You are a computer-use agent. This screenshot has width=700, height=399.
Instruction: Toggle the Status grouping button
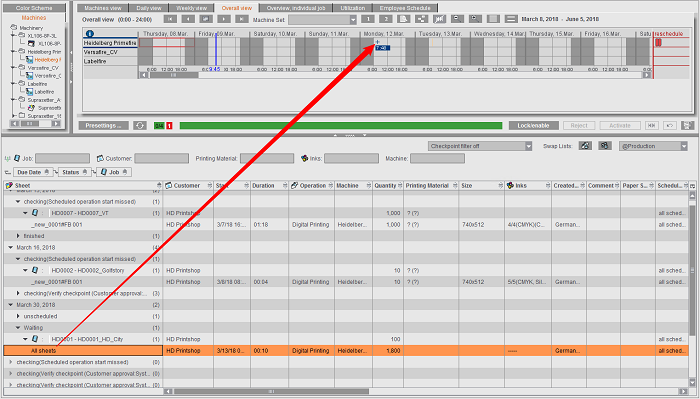(x=75, y=172)
